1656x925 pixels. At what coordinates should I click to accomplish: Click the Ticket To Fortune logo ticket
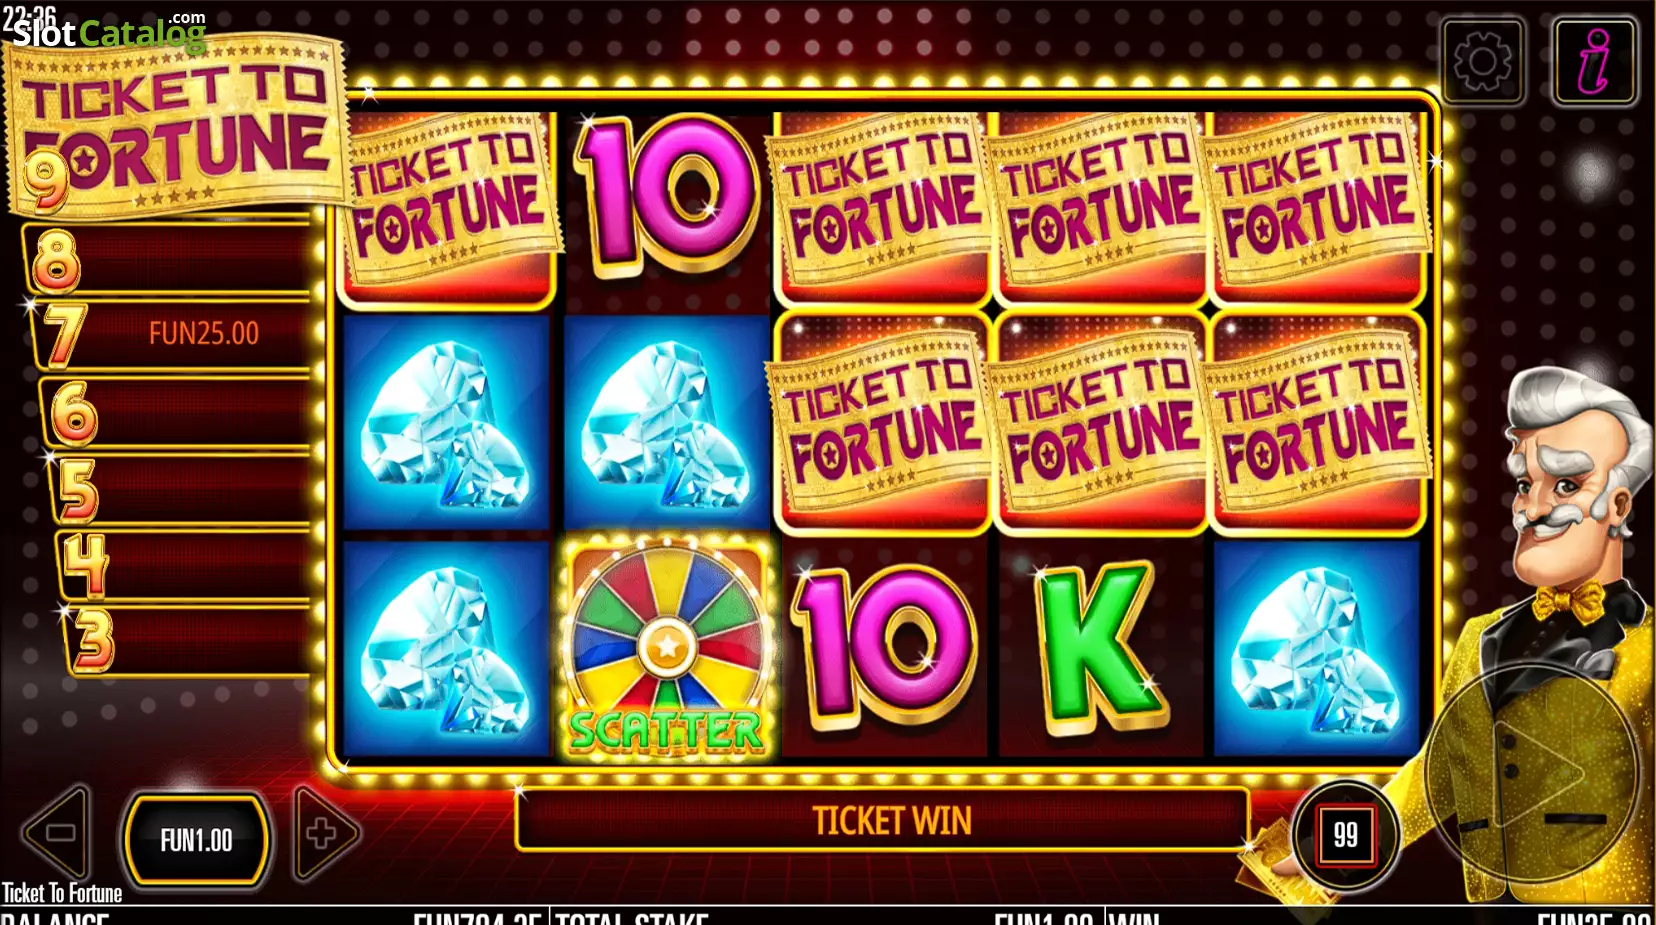(176, 125)
